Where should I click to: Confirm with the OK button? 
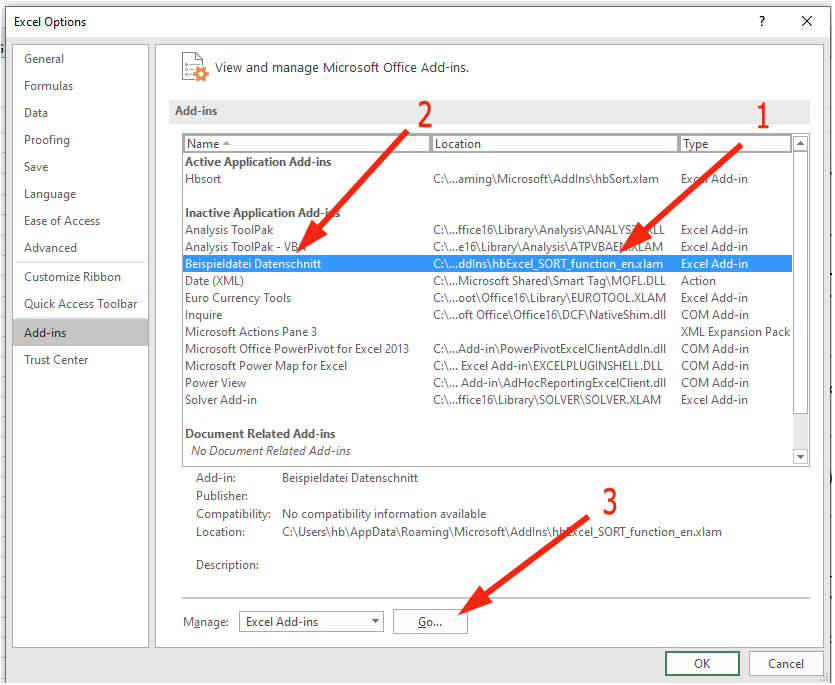click(x=702, y=664)
